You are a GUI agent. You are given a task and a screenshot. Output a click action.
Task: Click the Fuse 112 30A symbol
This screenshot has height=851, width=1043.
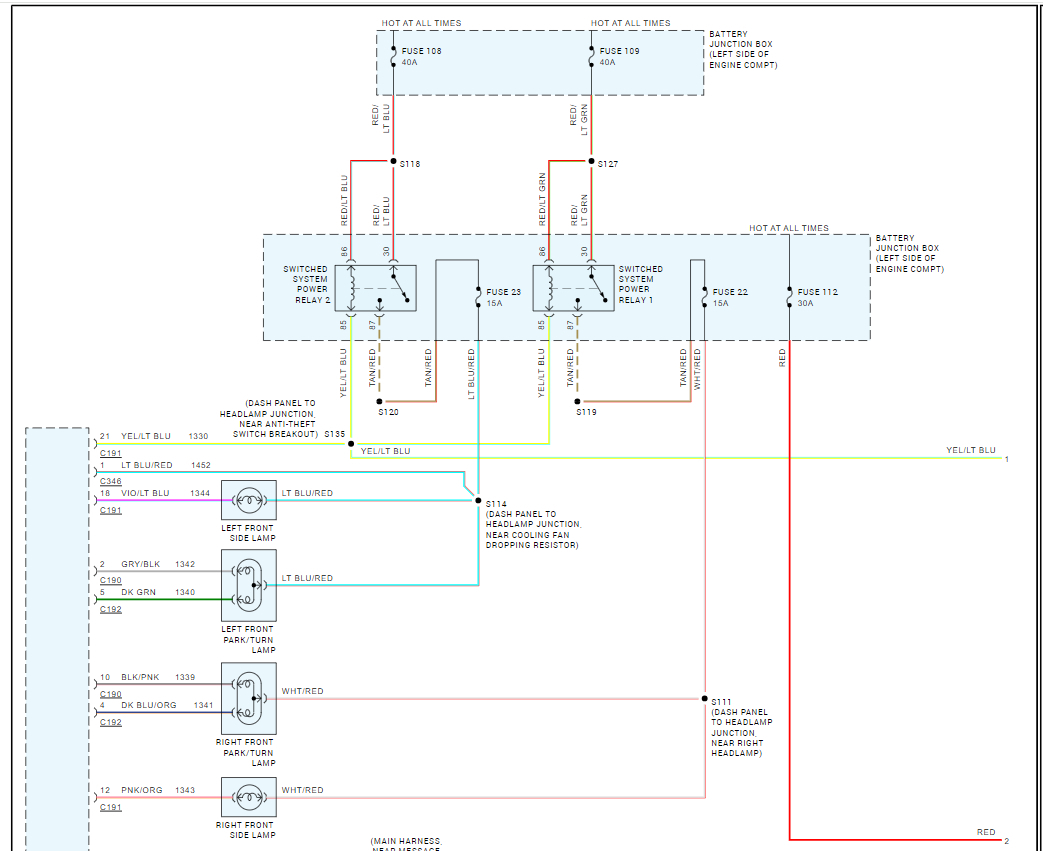790,297
